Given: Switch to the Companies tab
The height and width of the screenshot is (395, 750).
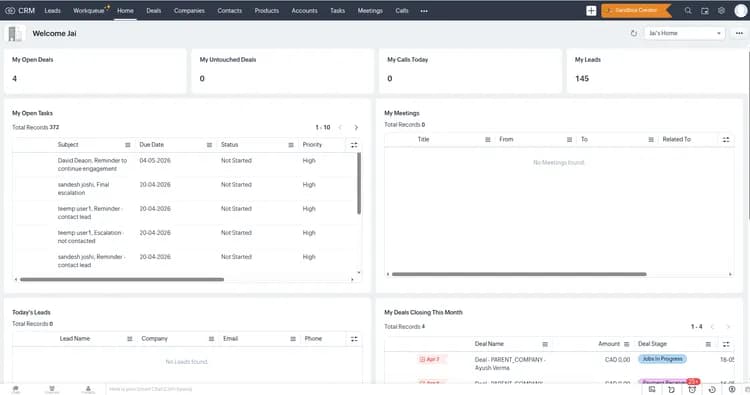Looking at the screenshot, I should point(189,11).
